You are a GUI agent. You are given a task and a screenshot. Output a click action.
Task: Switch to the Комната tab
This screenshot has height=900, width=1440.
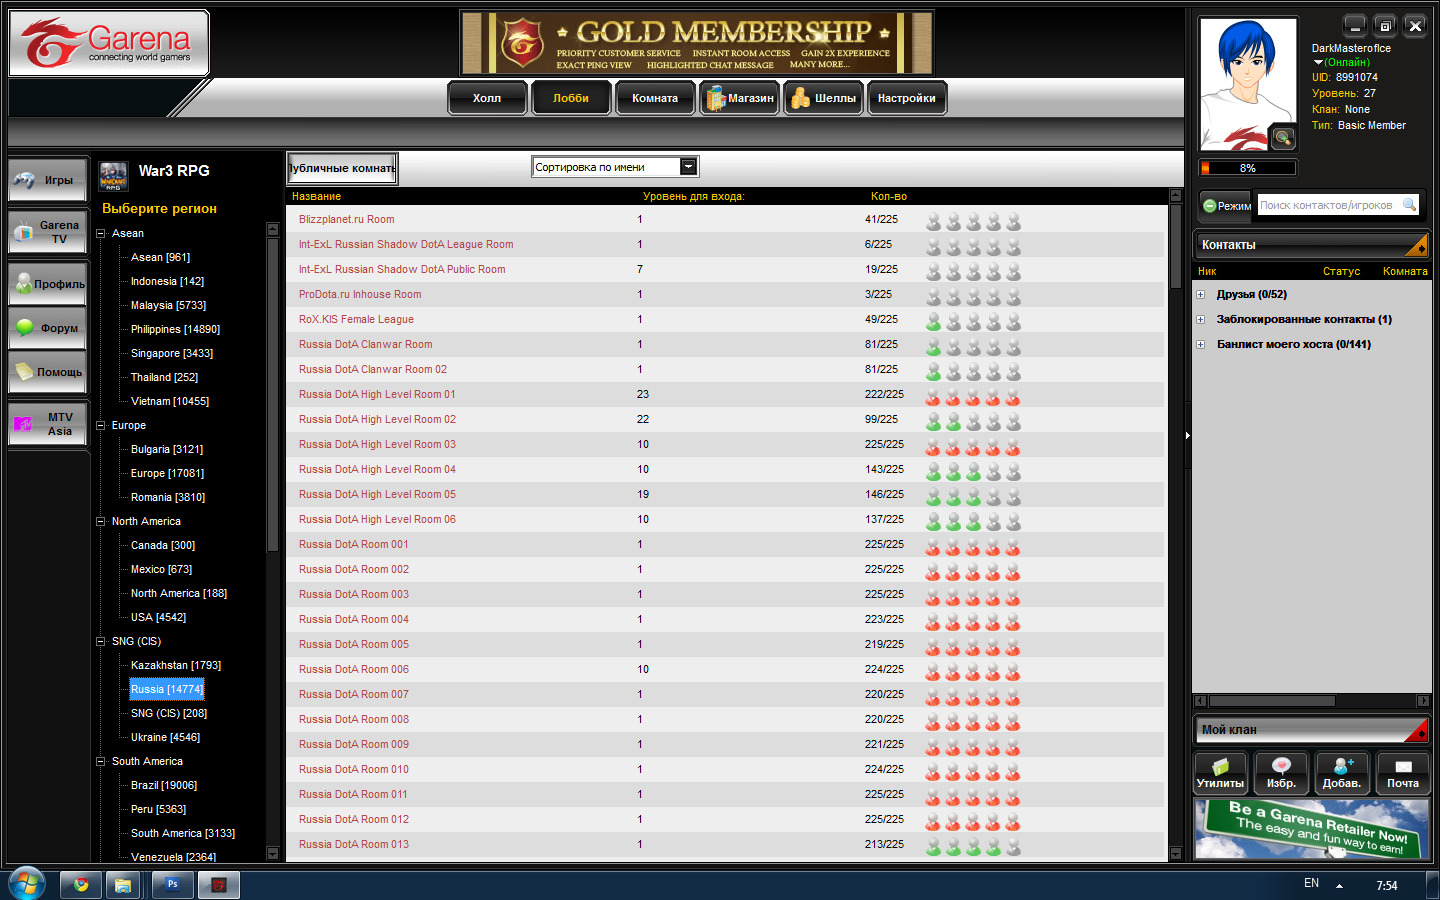coord(655,98)
